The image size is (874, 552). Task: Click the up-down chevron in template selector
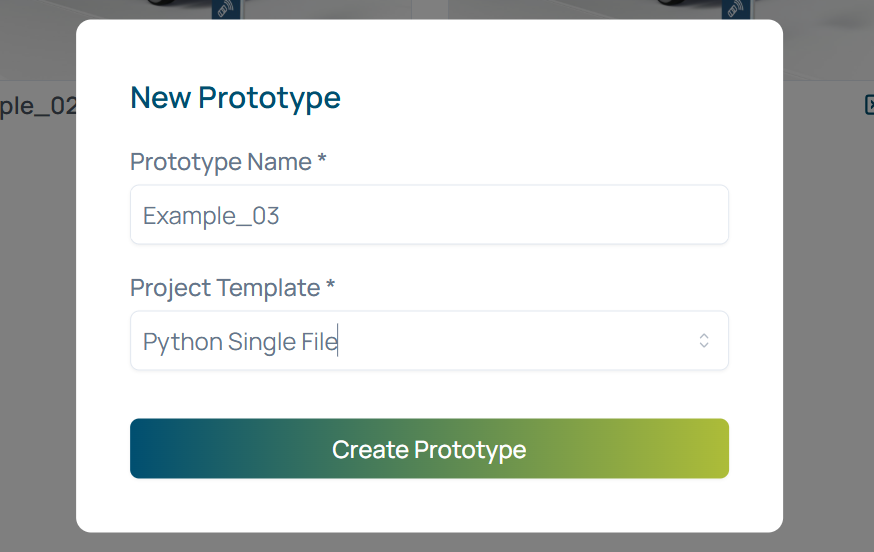click(704, 341)
